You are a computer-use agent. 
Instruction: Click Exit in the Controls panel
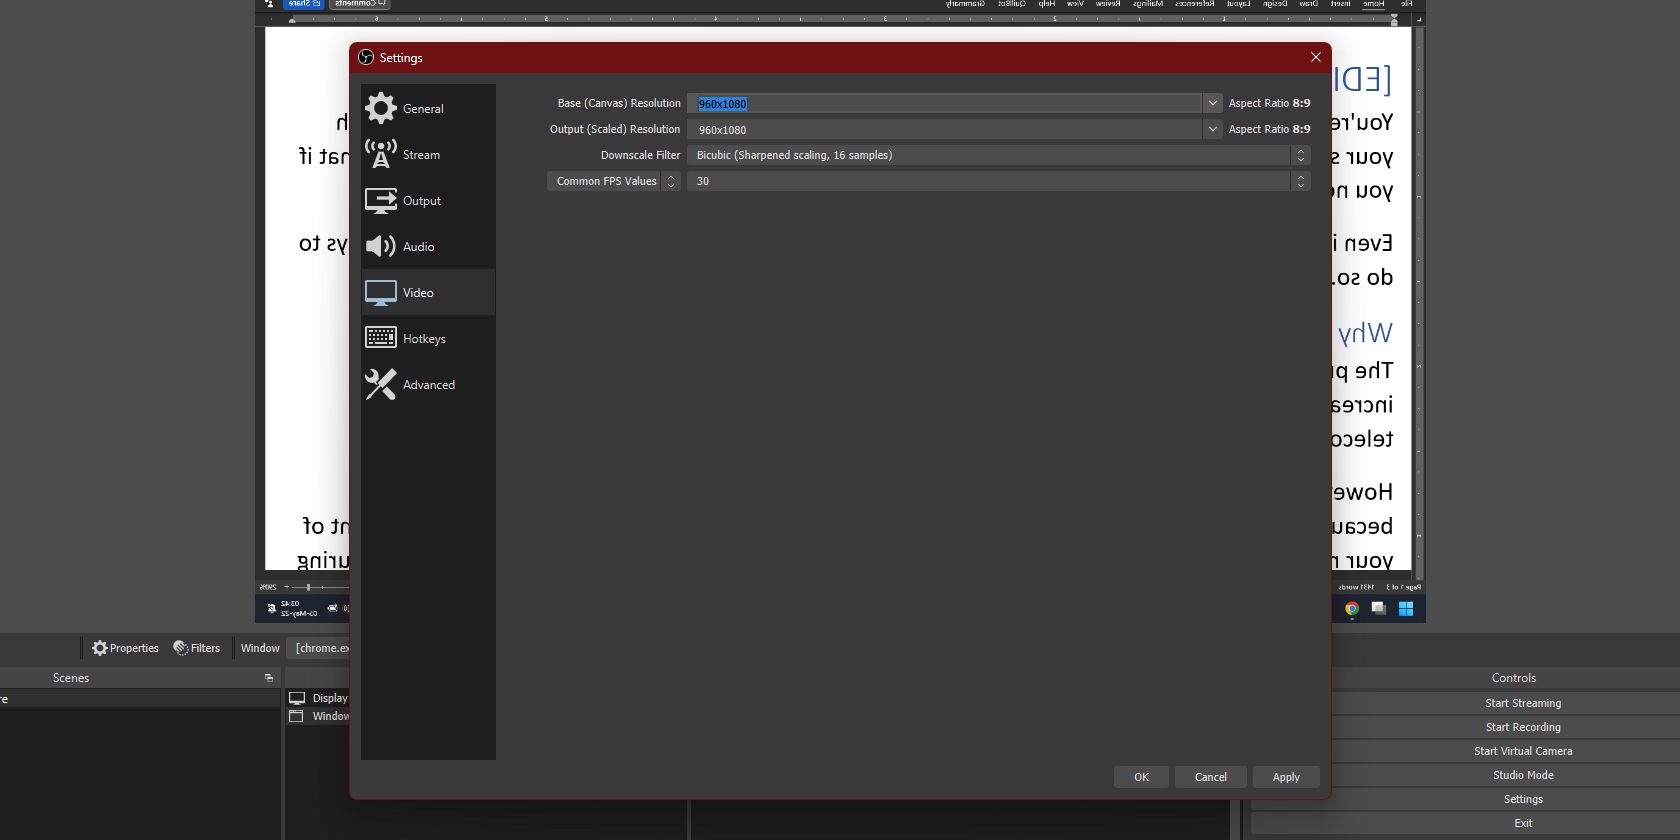(1522, 823)
